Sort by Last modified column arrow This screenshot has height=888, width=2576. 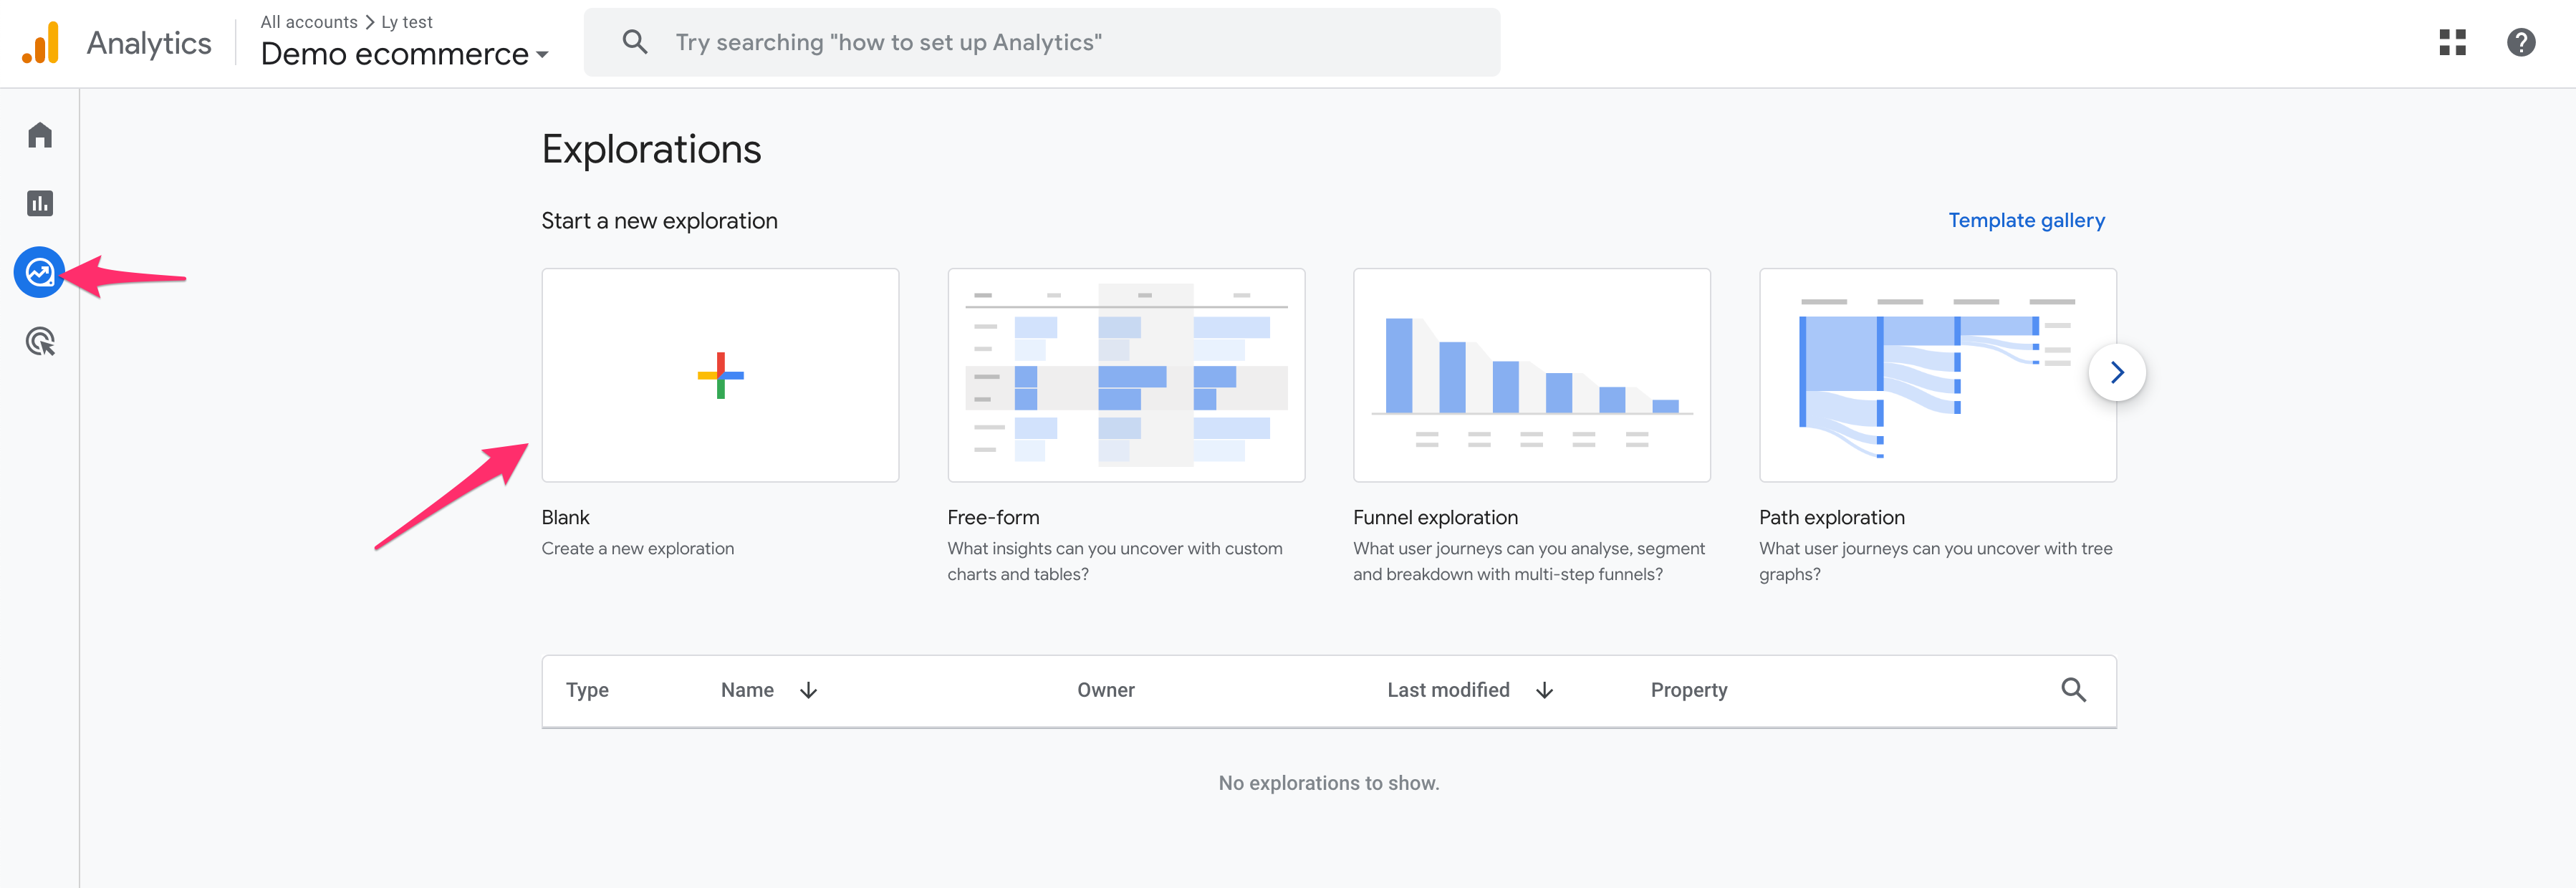pos(1544,691)
